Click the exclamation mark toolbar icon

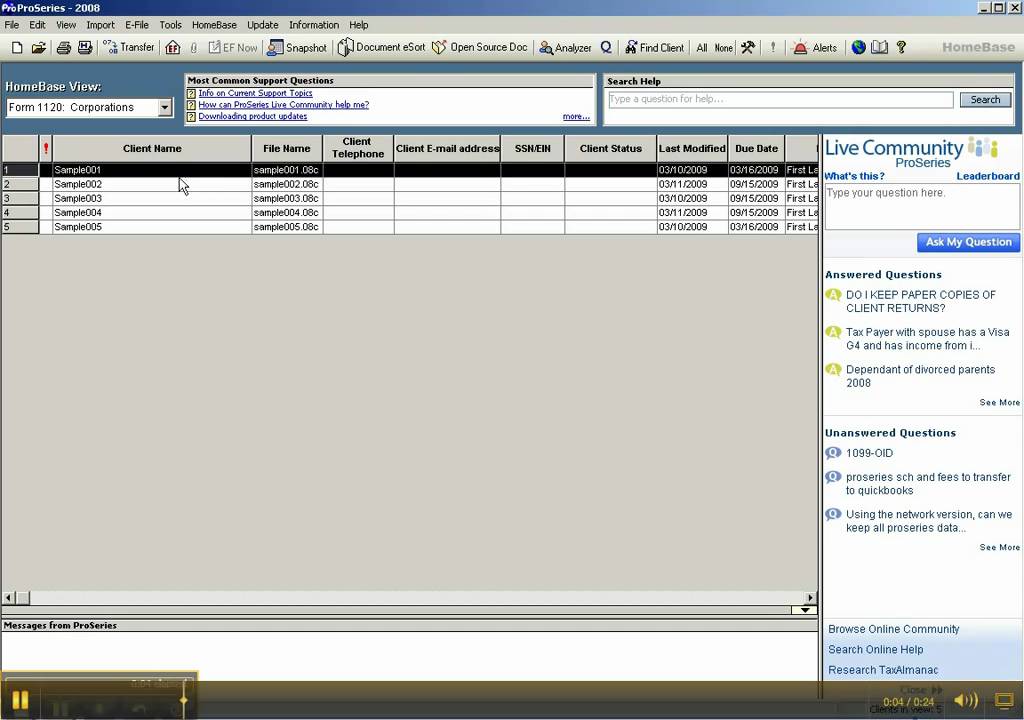[773, 47]
